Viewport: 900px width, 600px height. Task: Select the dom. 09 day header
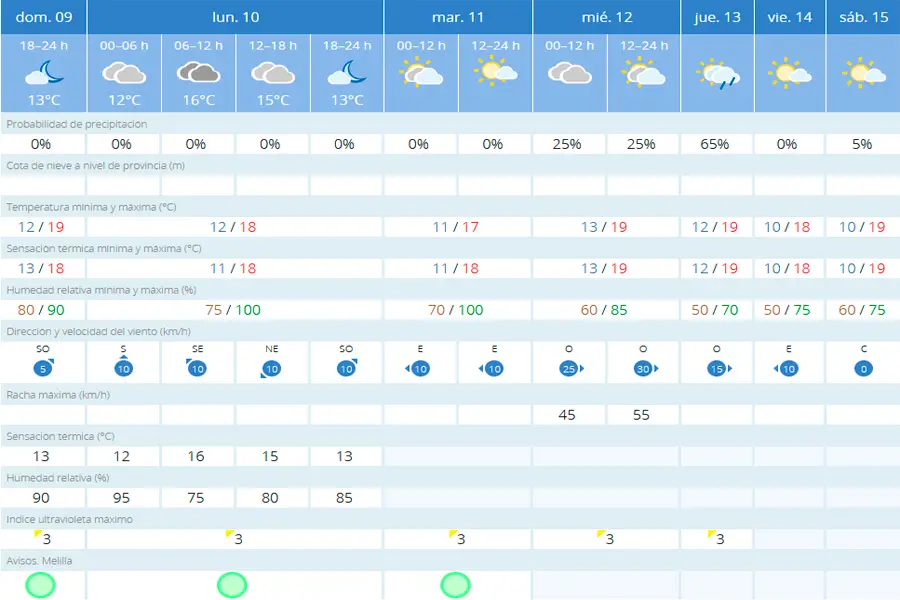pos(44,17)
